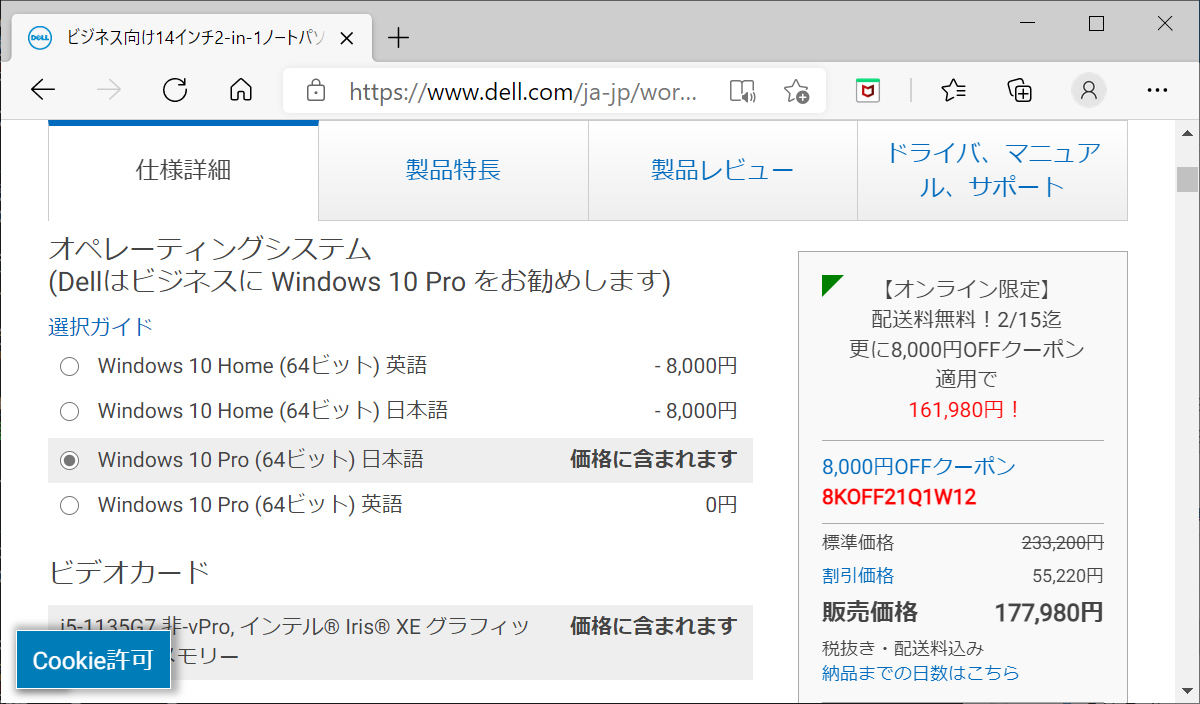Open the 選択ガイド link

tap(101, 327)
